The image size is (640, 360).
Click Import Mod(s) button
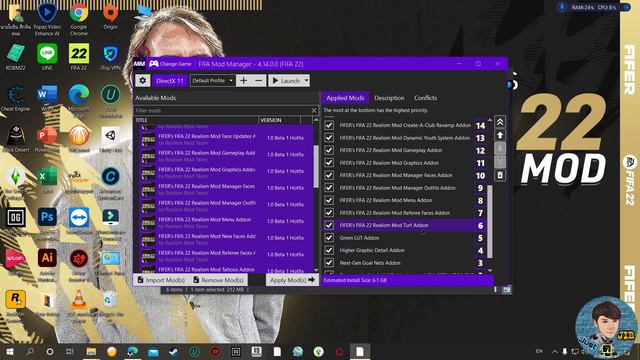[x=161, y=280]
